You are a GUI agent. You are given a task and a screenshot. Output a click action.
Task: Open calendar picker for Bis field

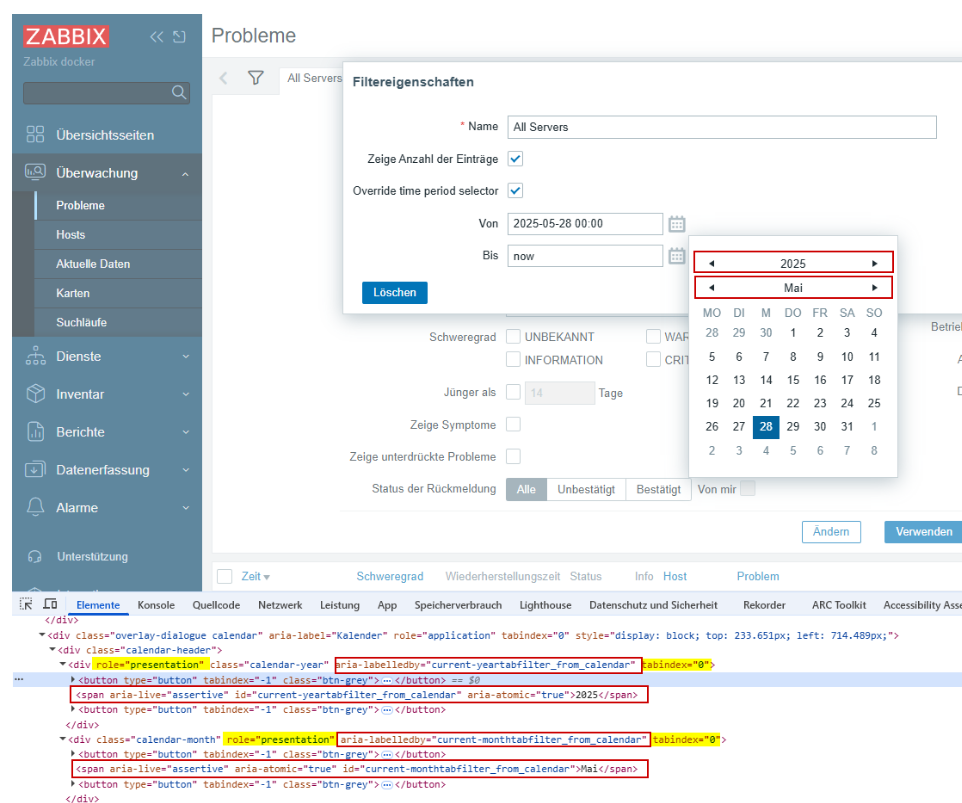[677, 256]
